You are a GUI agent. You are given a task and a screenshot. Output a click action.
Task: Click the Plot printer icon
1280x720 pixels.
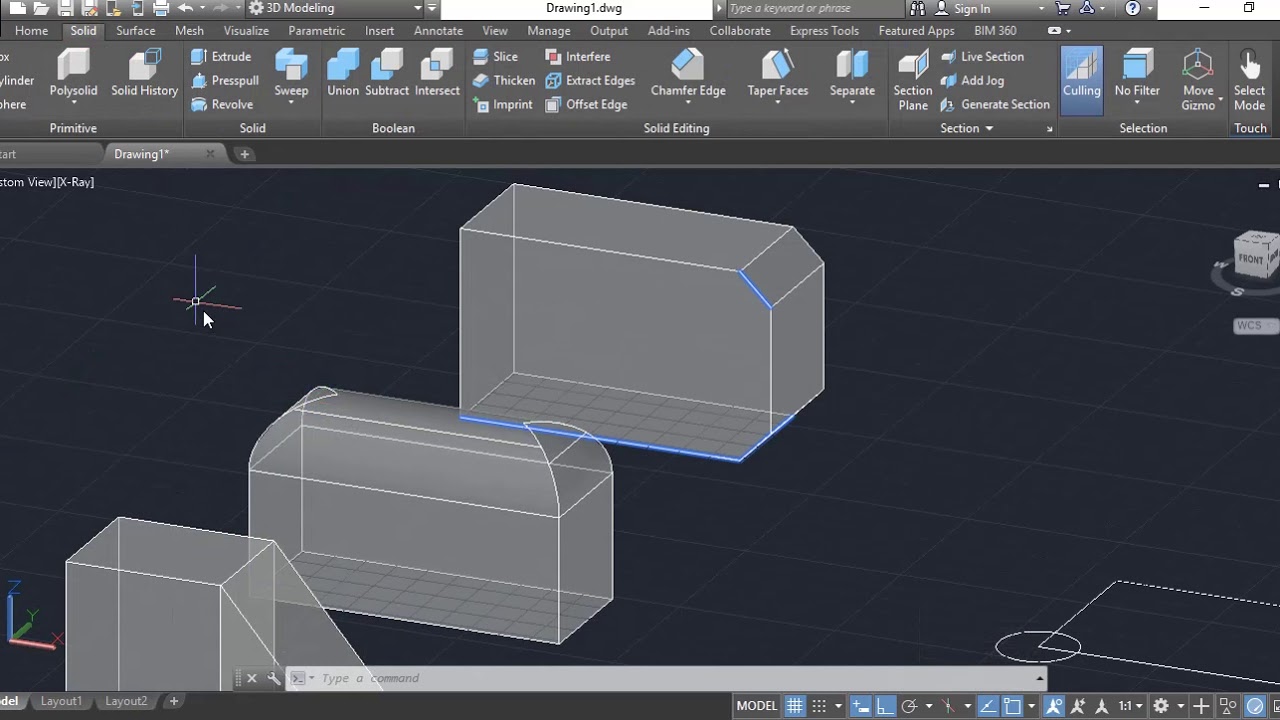pyautogui.click(x=160, y=8)
